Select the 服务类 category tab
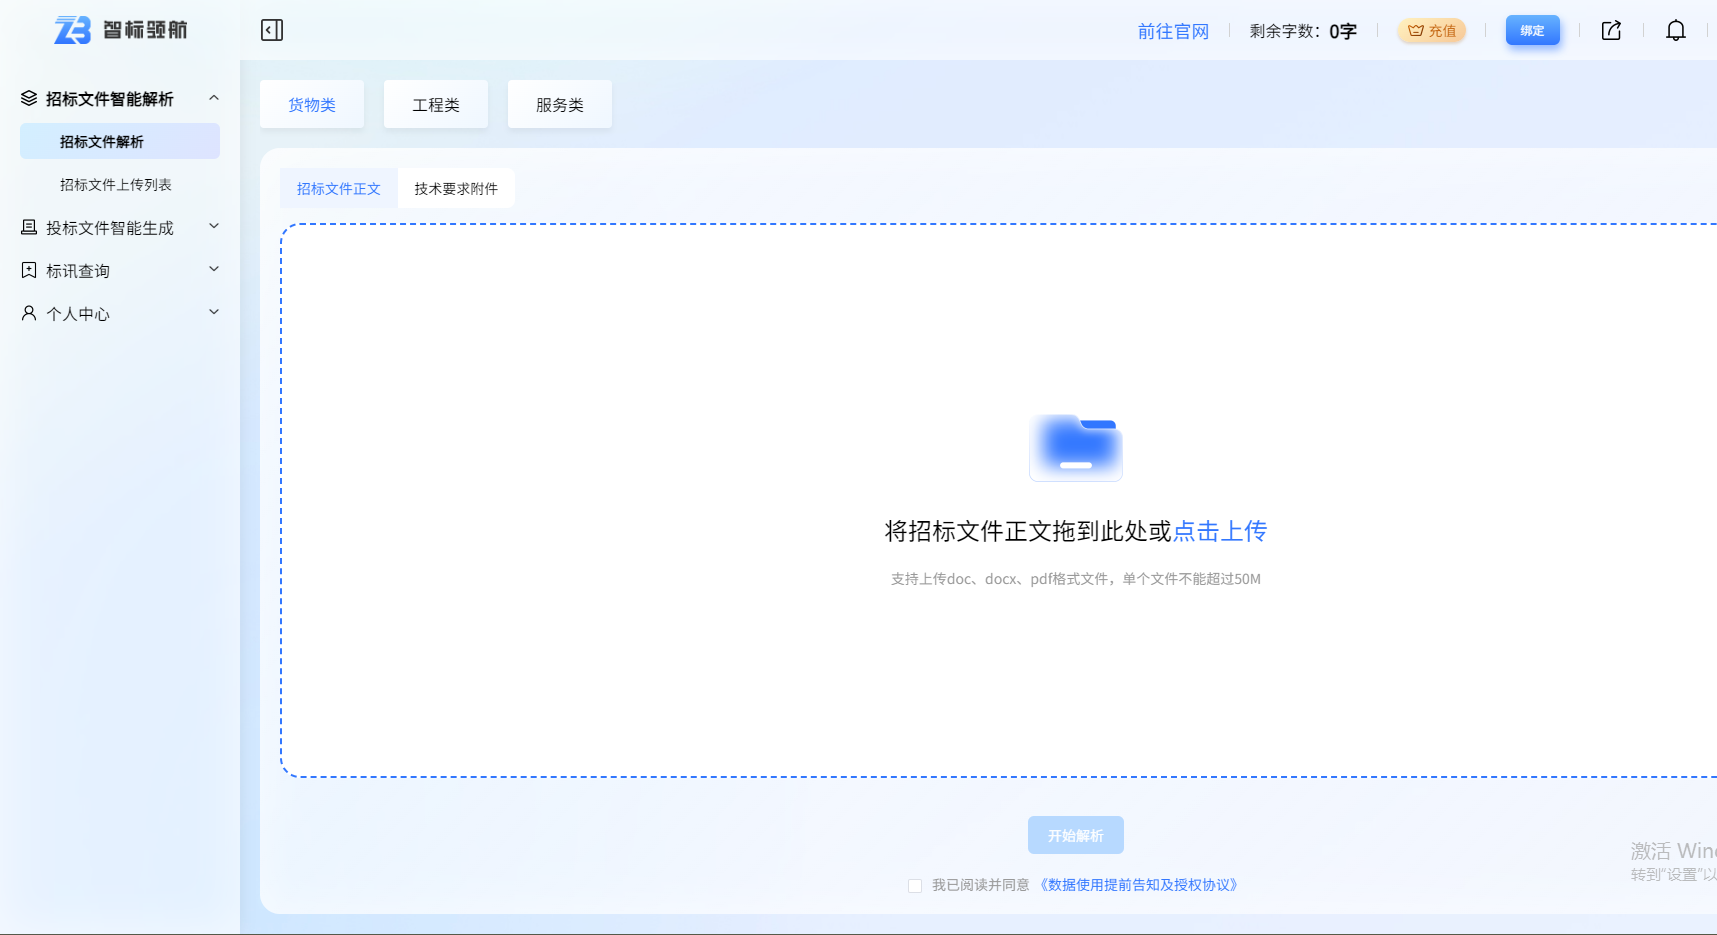This screenshot has height=935, width=1717. [x=560, y=104]
